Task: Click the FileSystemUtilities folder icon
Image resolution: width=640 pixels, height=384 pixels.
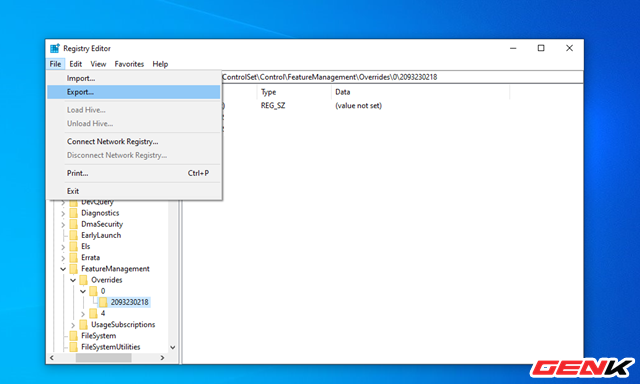Action: click(x=73, y=347)
